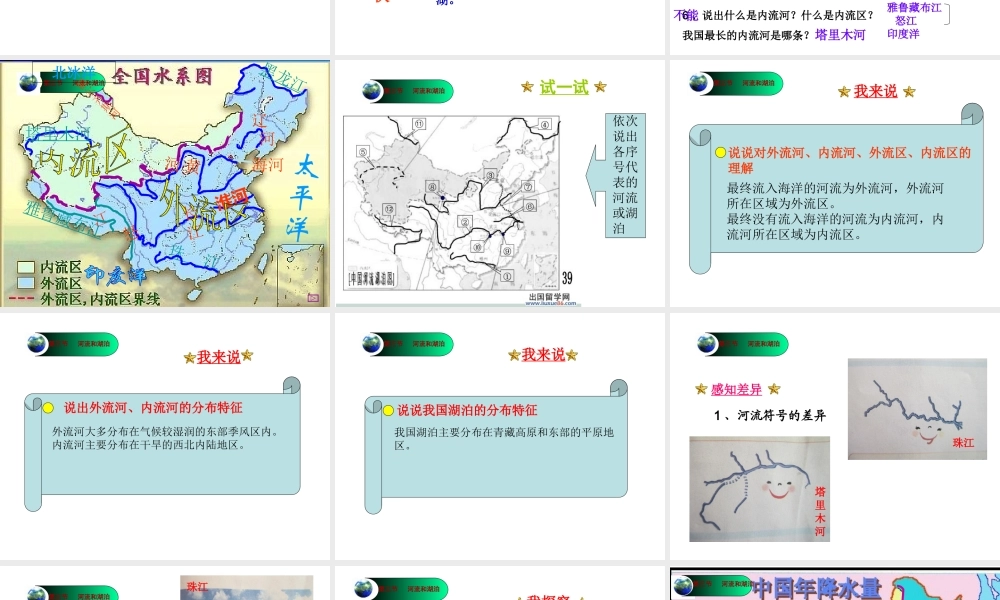Click the 内流区 white legend box
This screenshot has width=1000, height=600.
click(x=26, y=267)
